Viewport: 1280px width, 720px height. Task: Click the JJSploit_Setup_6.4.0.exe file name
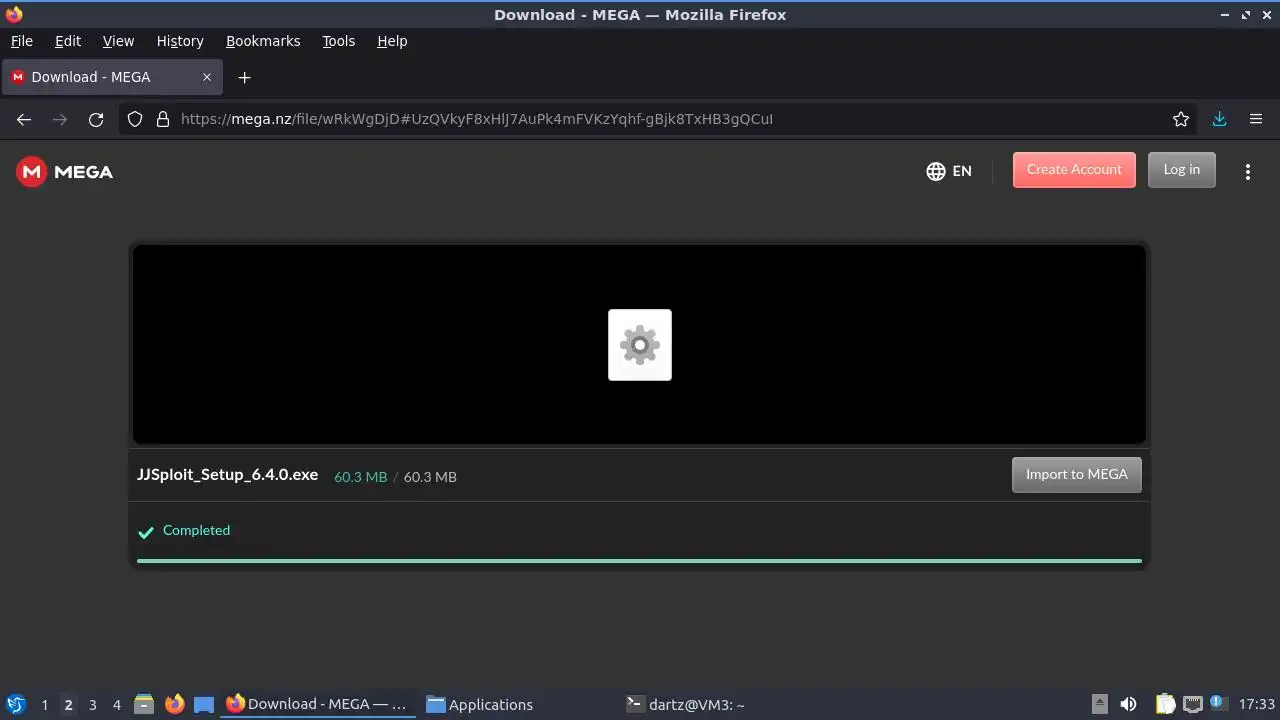click(227, 475)
